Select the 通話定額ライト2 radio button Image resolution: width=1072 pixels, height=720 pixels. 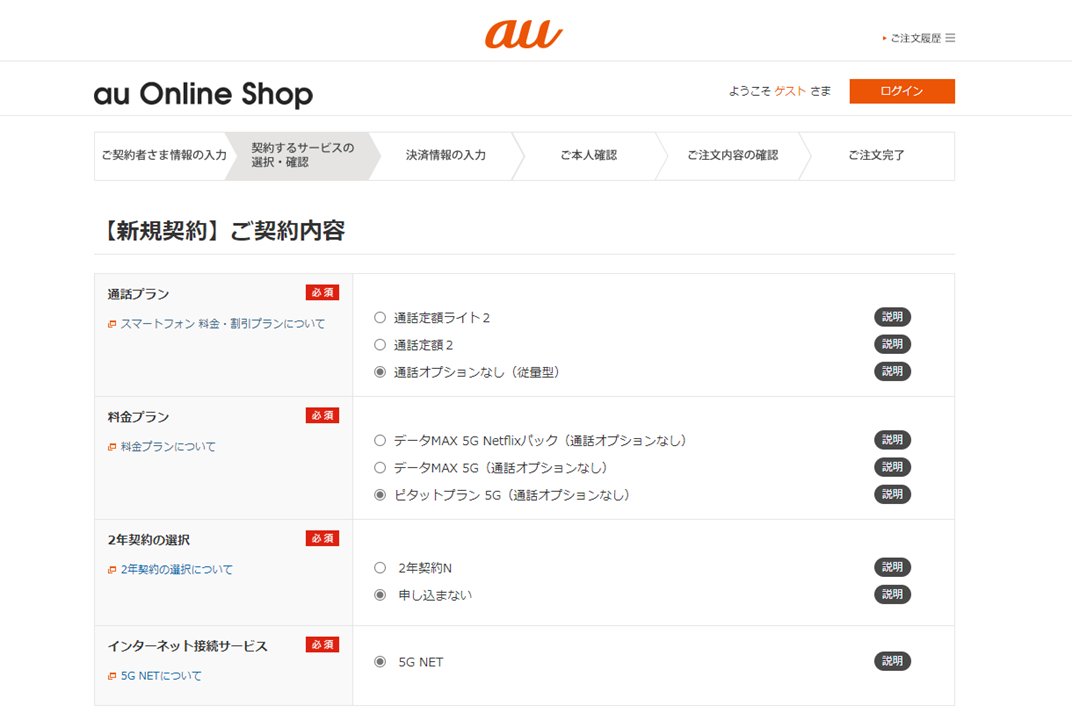pyautogui.click(x=380, y=317)
